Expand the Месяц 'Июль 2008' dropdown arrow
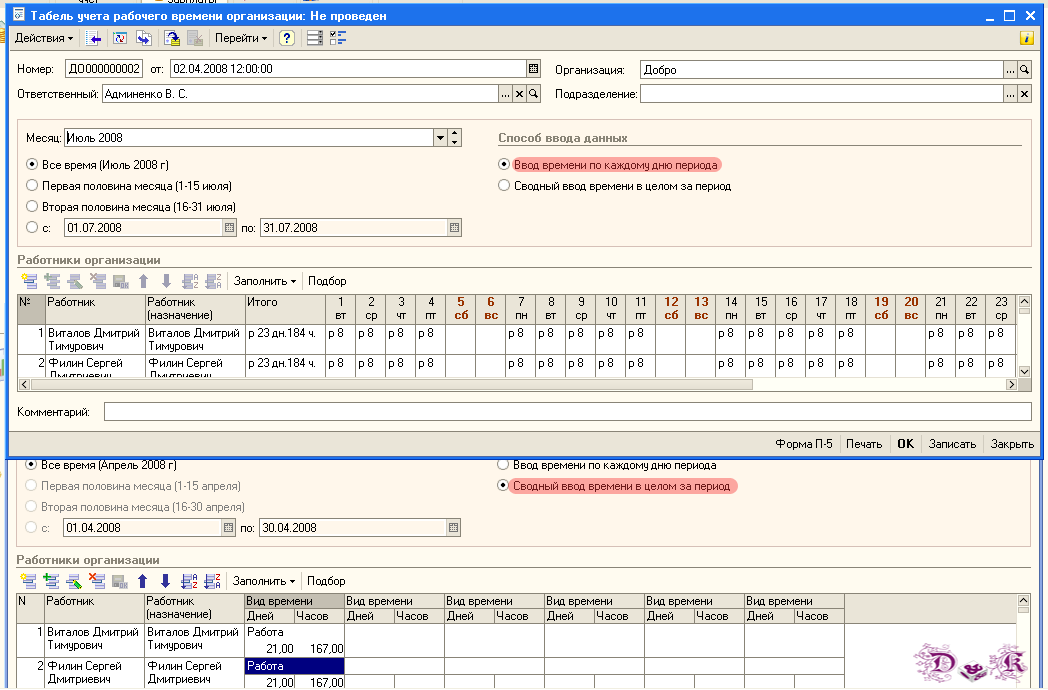The image size is (1048, 690). [x=440, y=138]
